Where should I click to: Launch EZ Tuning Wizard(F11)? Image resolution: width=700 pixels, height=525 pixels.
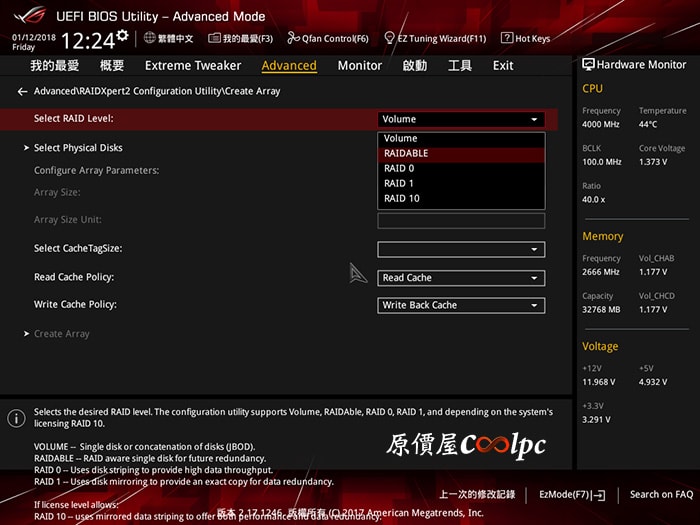[442, 38]
